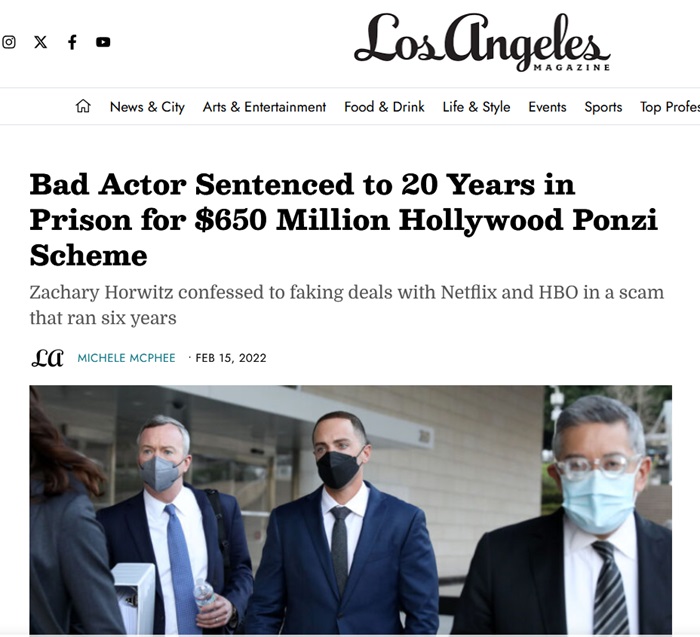700x637 pixels.
Task: Click the LA author avatar logo
Action: pyautogui.click(x=47, y=358)
